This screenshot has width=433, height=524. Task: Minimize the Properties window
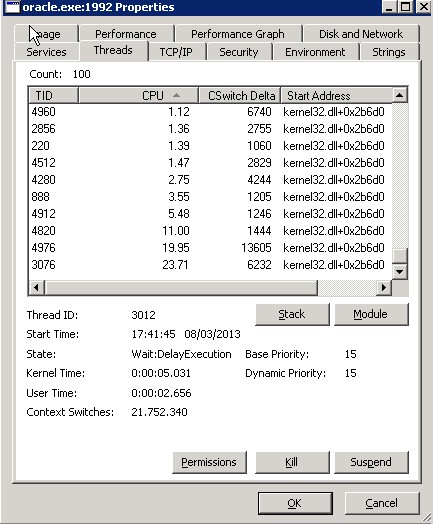pos(389,7)
